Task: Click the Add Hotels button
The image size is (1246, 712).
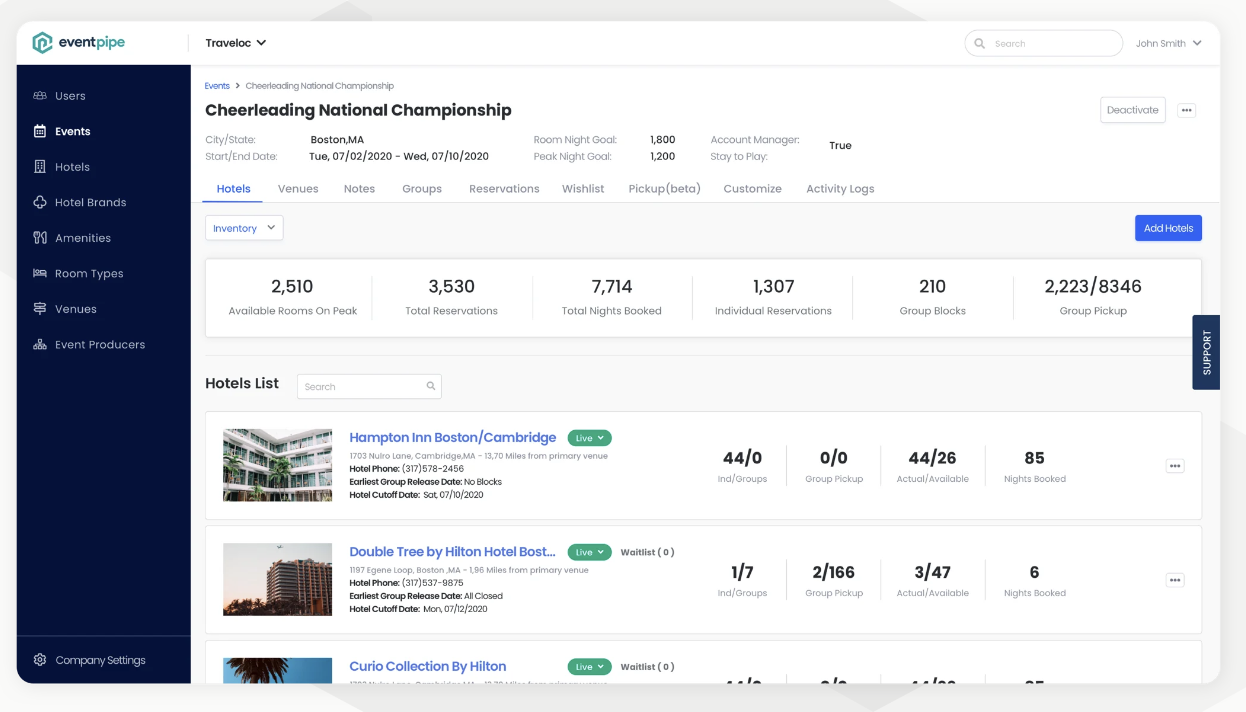Action: point(1168,228)
